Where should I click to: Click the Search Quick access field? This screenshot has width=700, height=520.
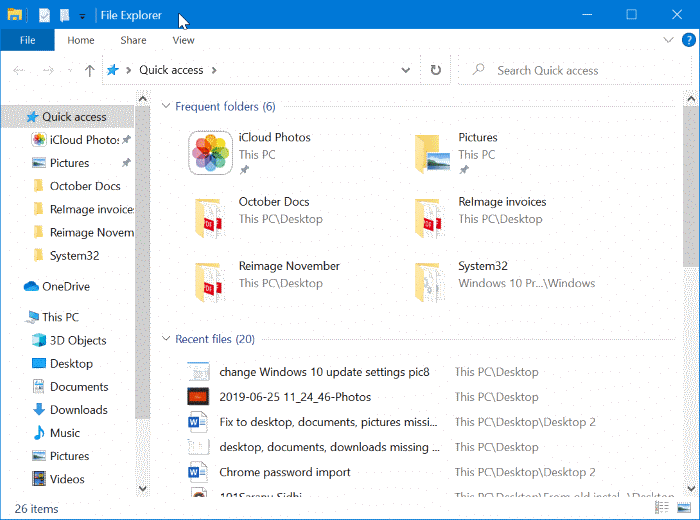(575, 70)
